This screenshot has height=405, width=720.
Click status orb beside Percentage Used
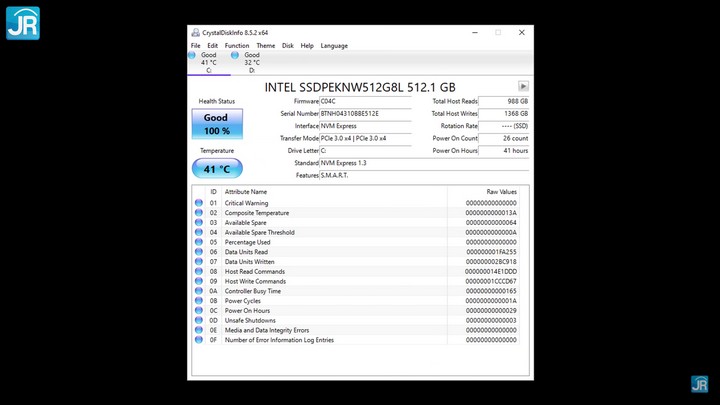[x=199, y=242]
